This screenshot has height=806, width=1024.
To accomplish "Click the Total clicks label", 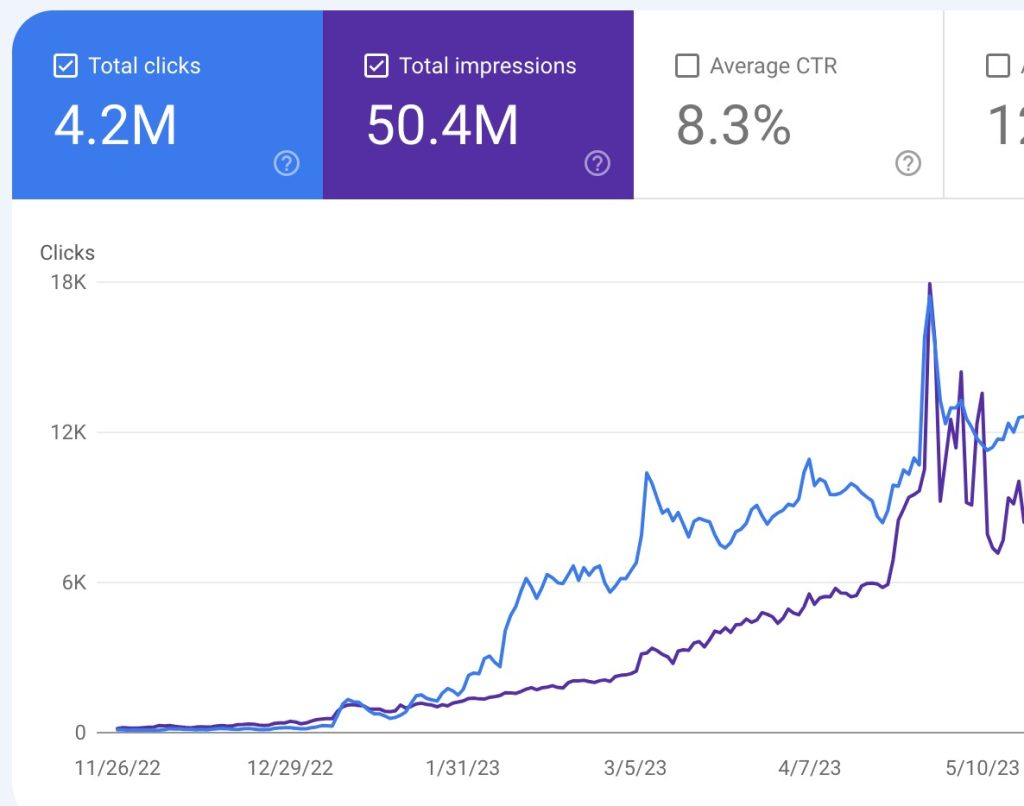I will [144, 66].
